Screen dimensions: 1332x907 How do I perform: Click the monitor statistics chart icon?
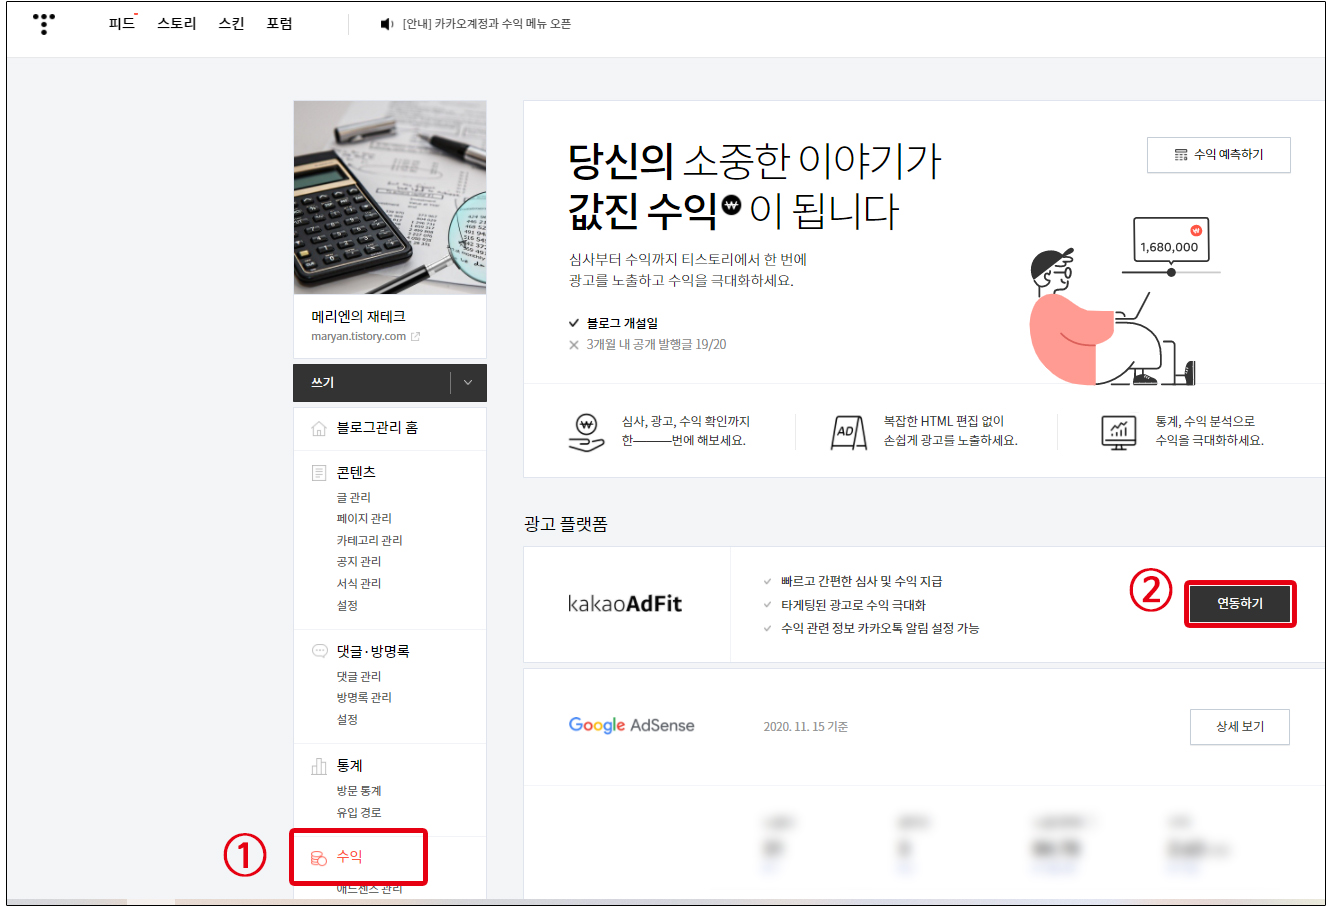tap(1119, 432)
